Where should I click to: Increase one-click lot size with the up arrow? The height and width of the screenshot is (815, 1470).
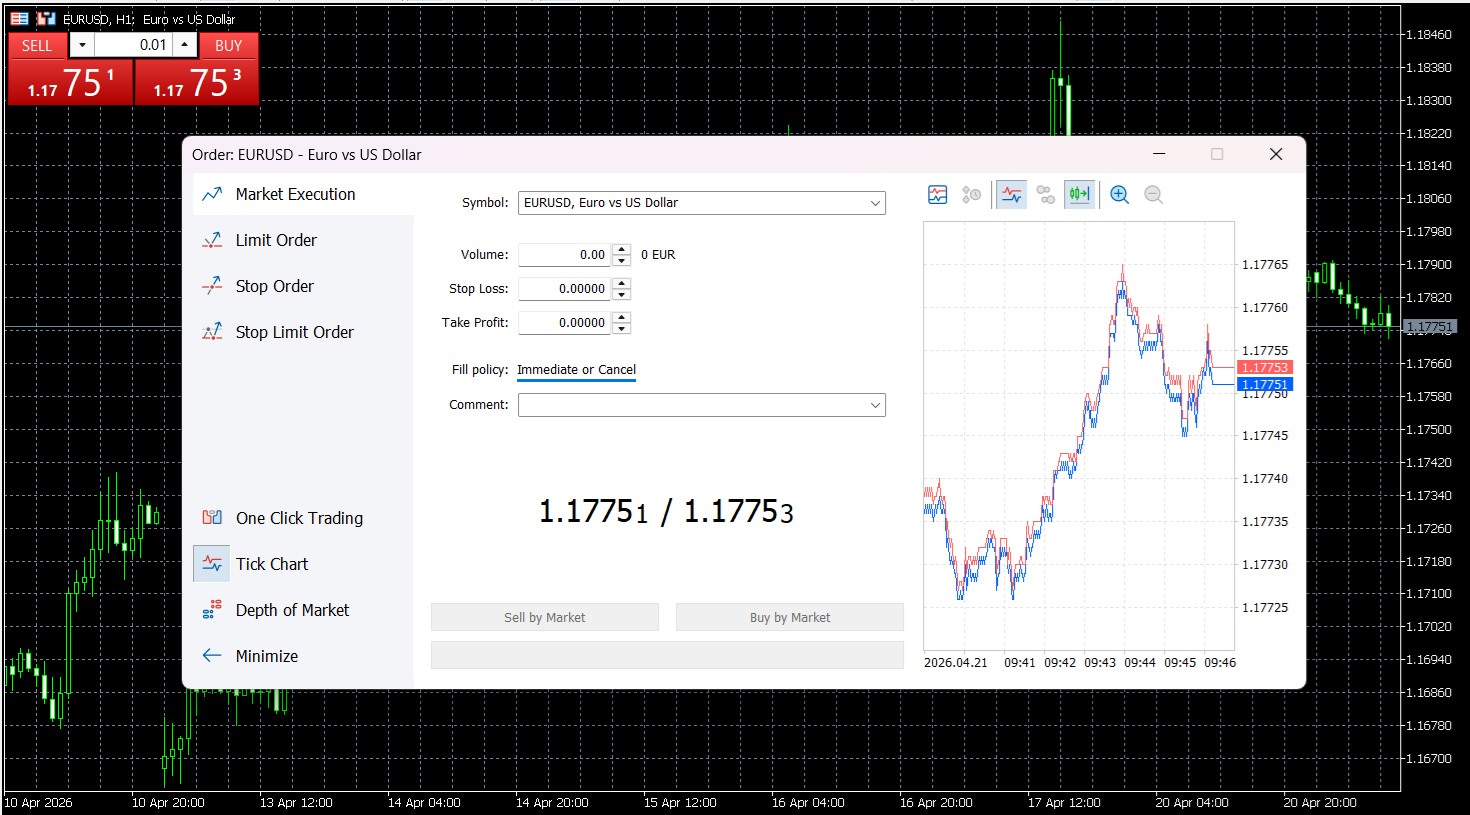point(185,45)
